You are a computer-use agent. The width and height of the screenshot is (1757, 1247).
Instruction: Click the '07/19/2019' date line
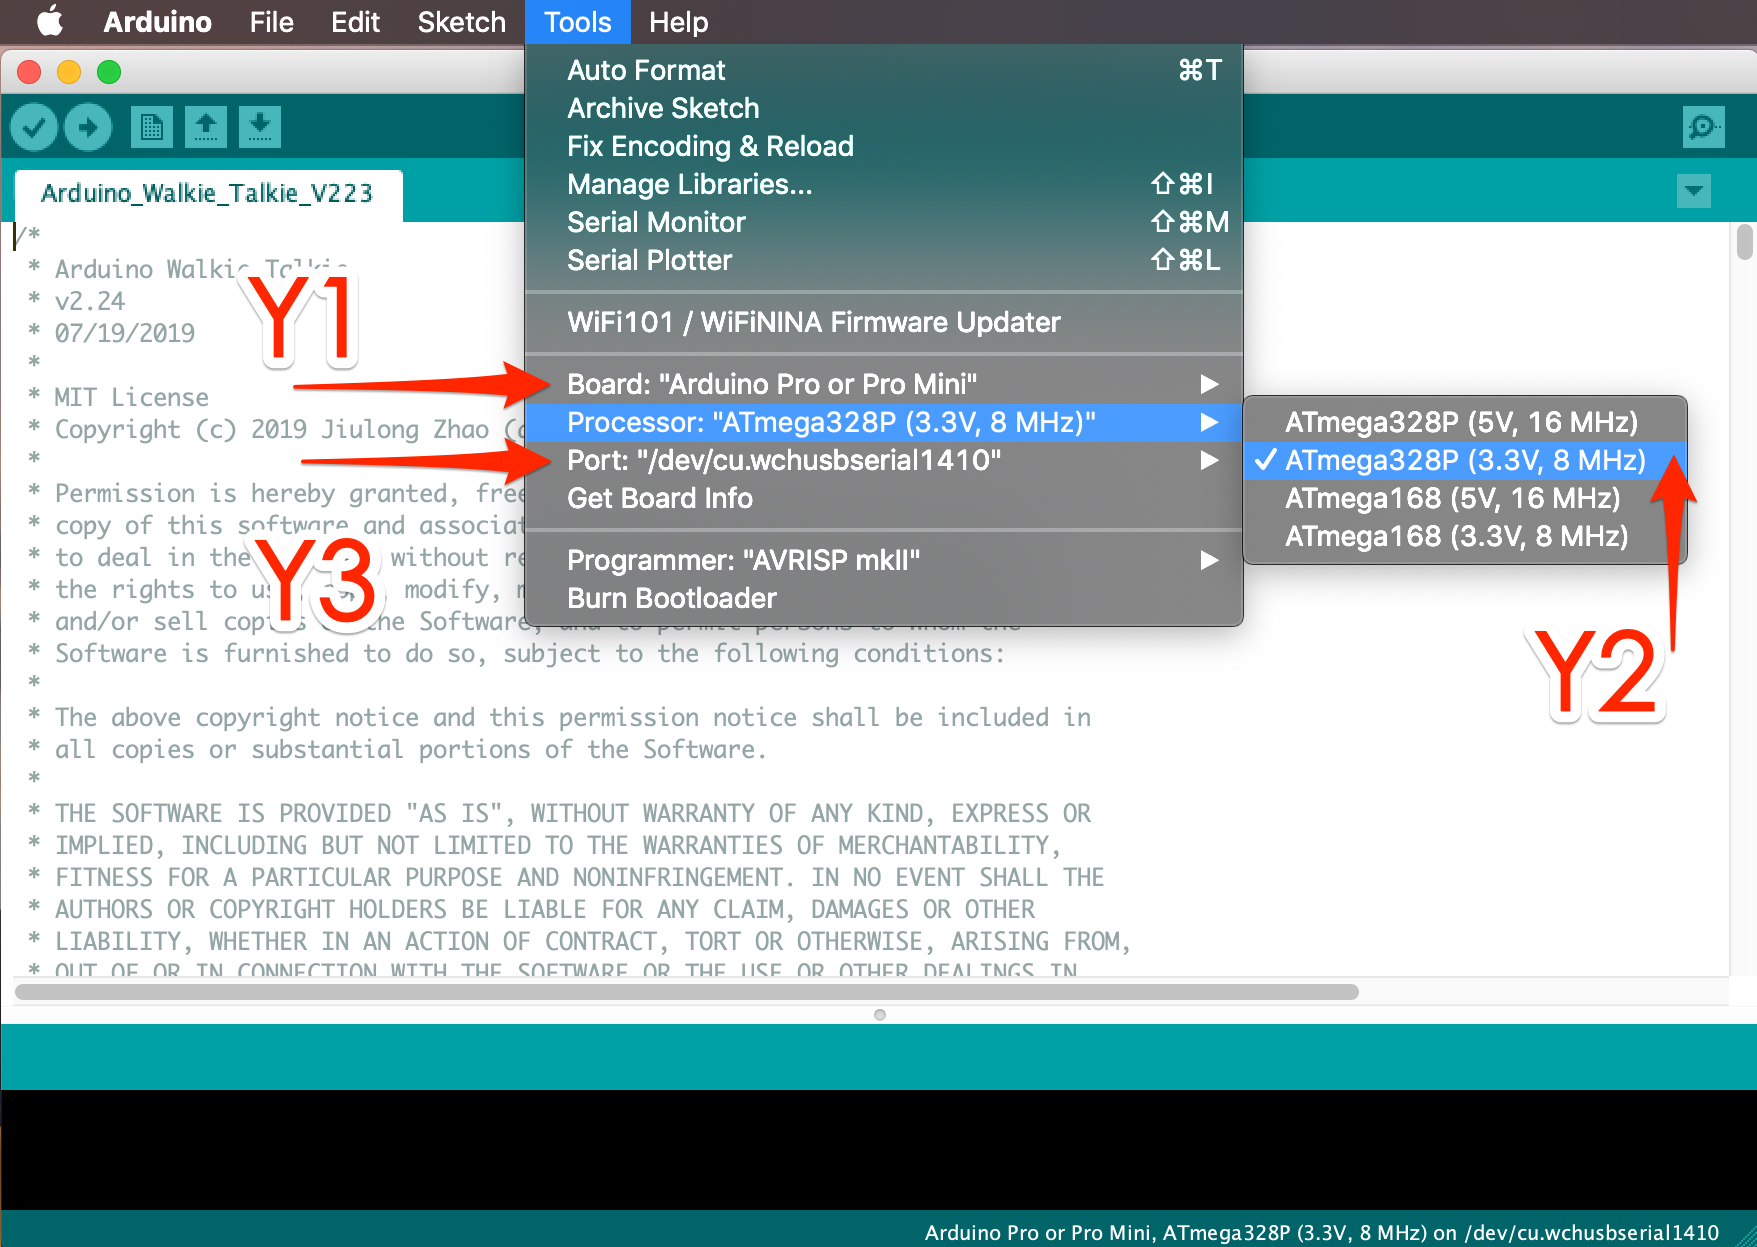click(125, 333)
